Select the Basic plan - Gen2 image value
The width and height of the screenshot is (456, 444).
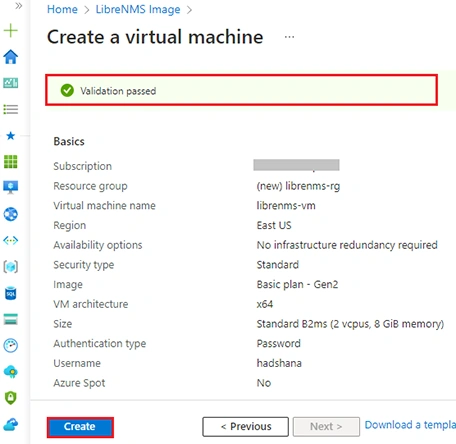coord(297,284)
